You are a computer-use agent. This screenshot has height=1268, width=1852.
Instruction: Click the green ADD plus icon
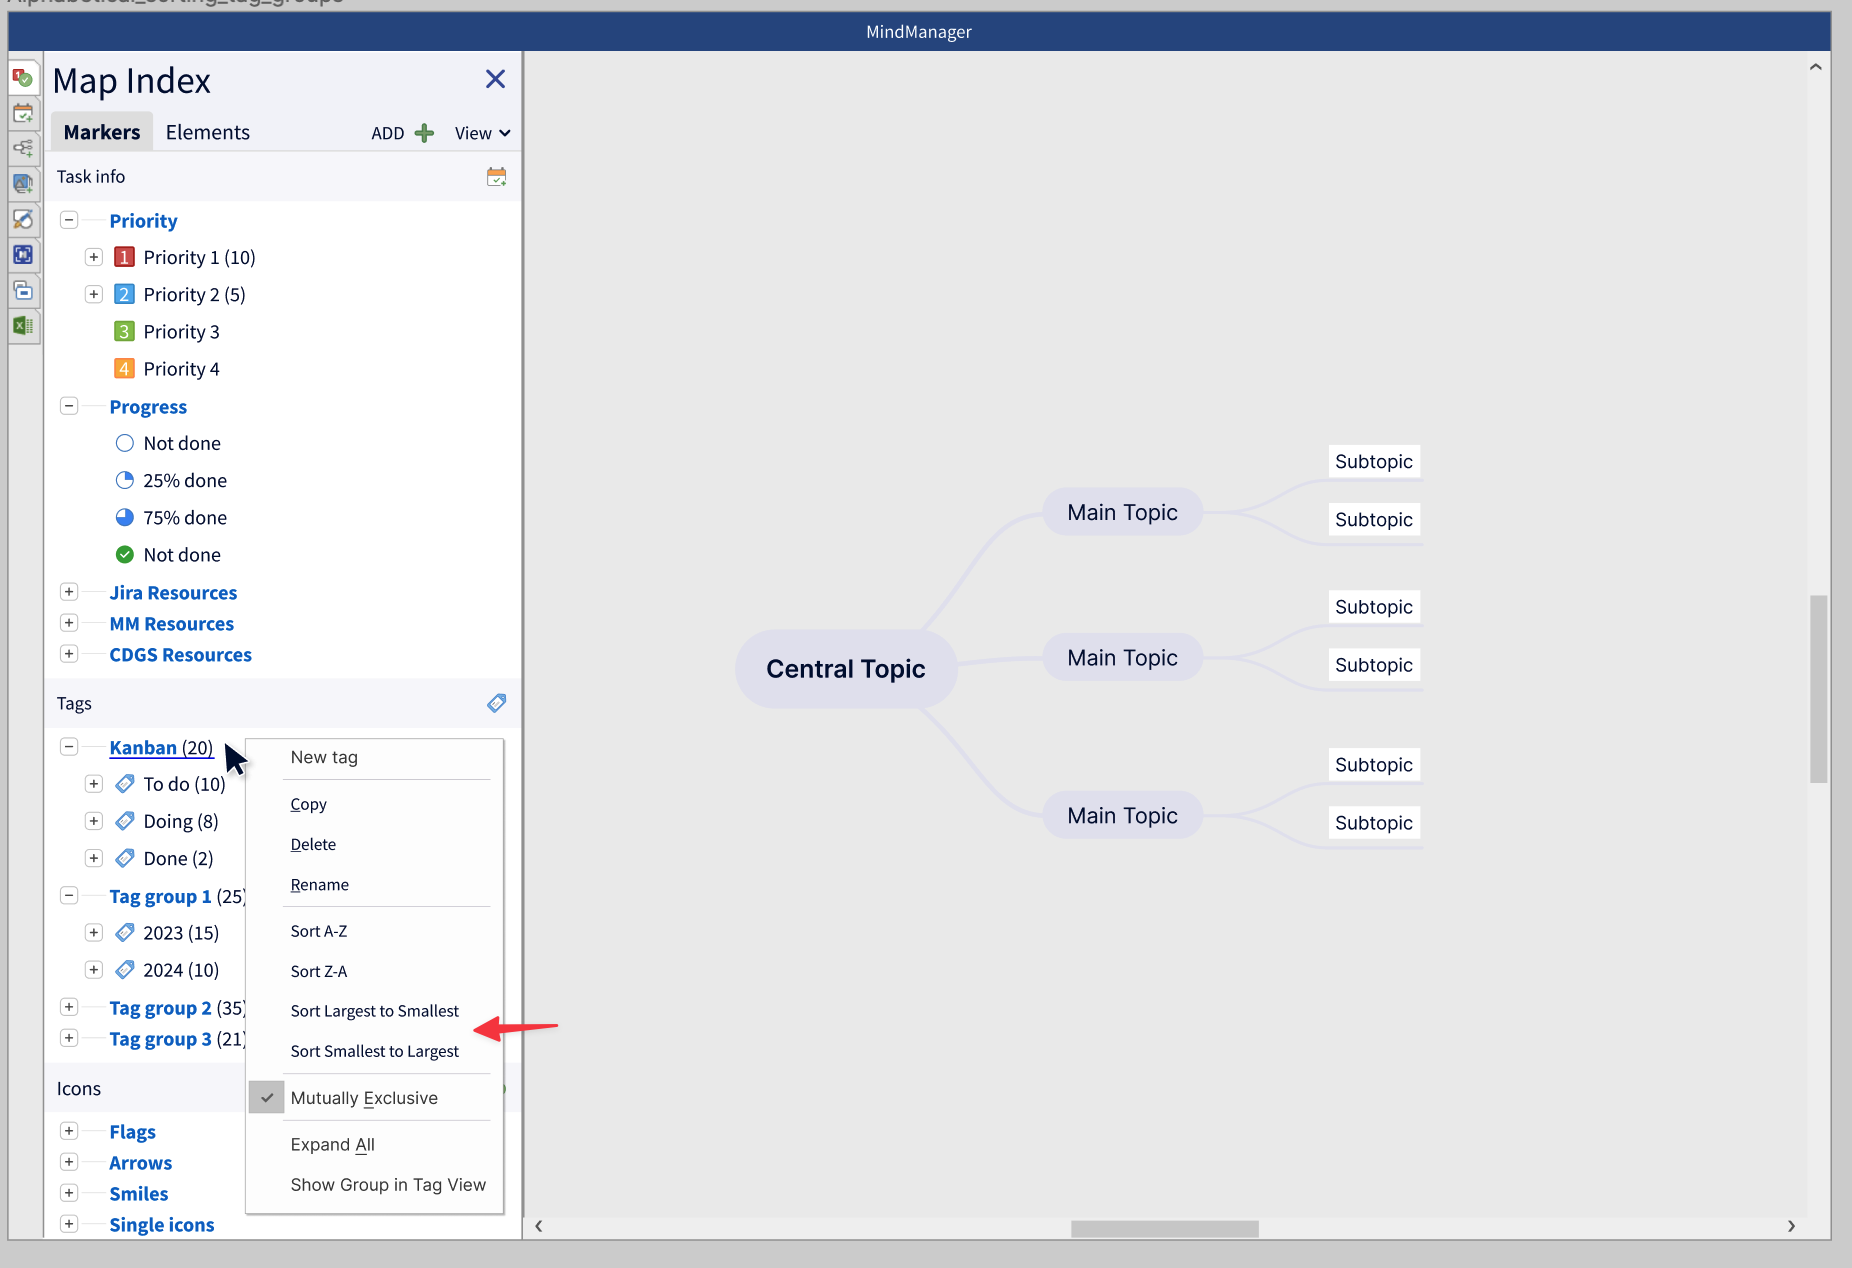click(x=424, y=133)
